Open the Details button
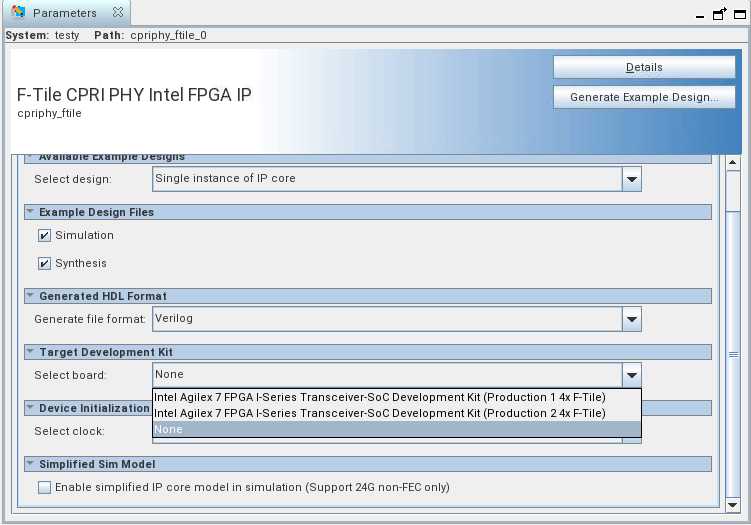 coord(644,67)
